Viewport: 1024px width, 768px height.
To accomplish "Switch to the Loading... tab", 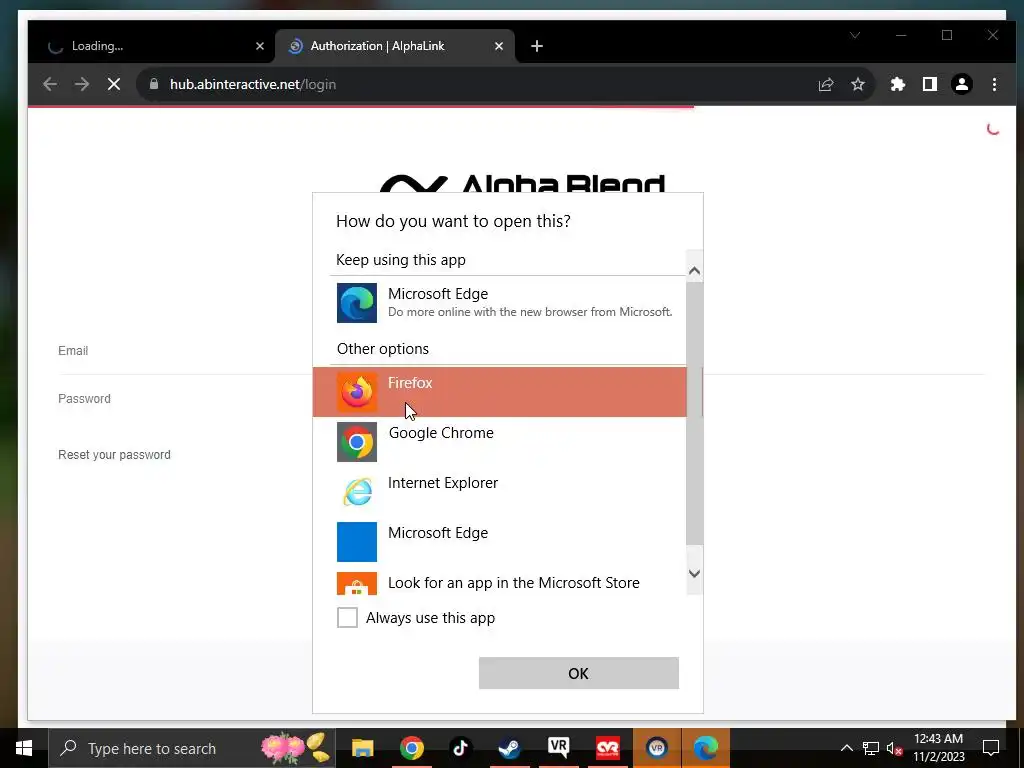I will tap(150, 46).
